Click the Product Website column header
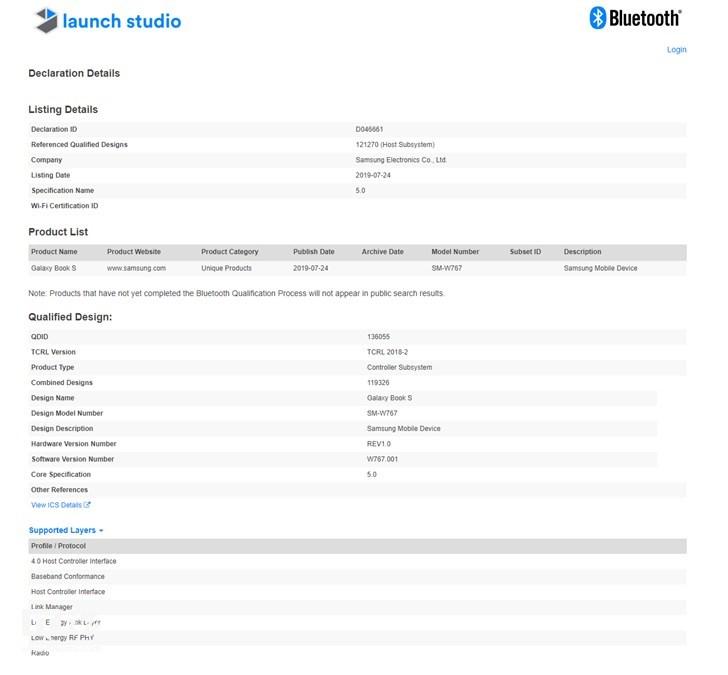 click(134, 252)
